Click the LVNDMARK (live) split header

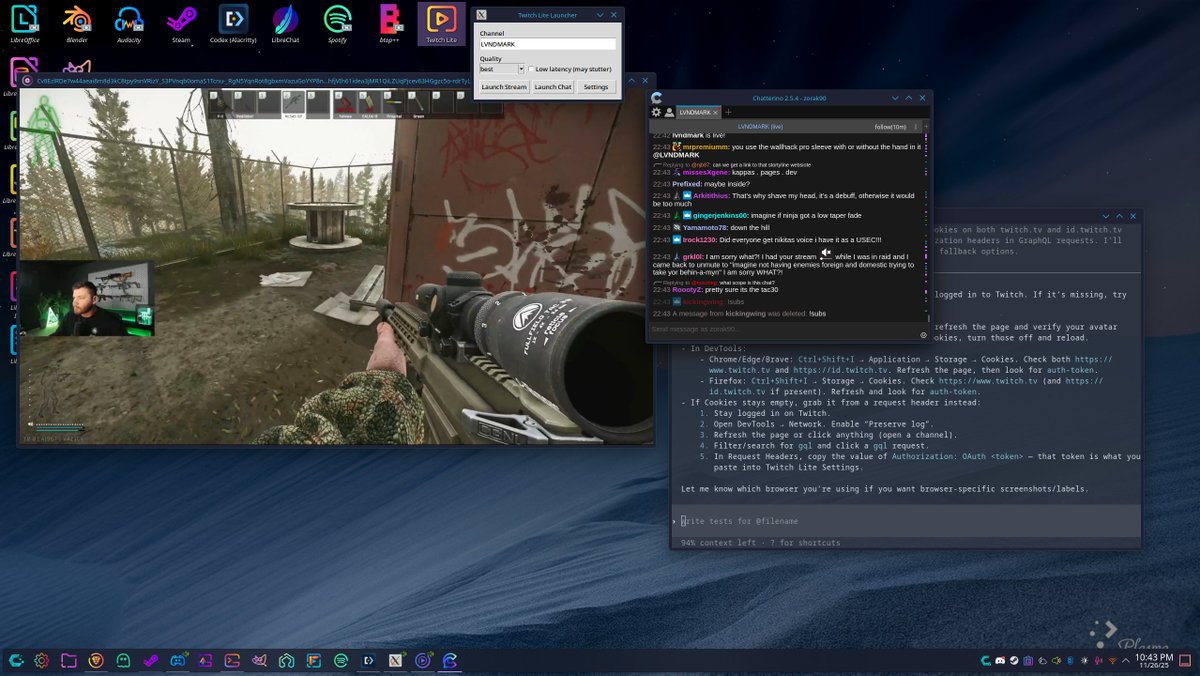760,127
